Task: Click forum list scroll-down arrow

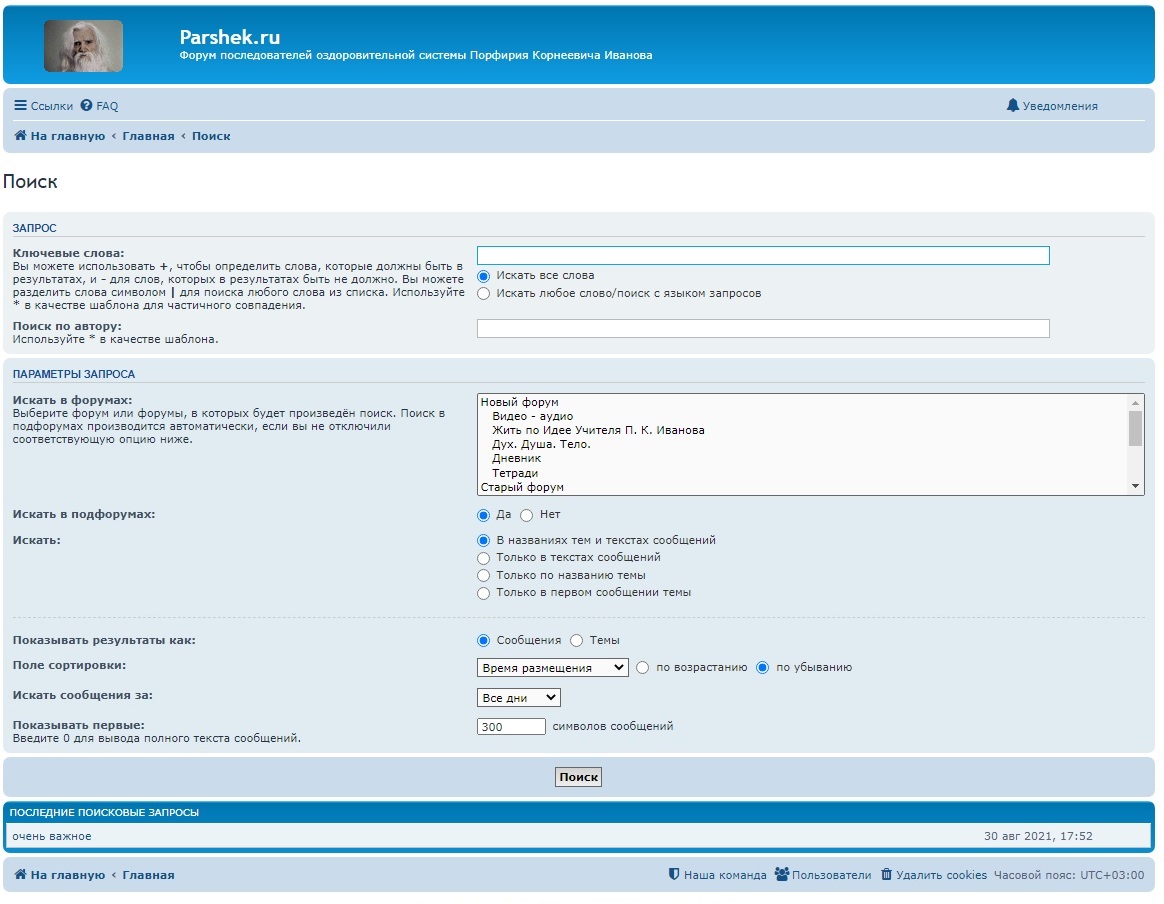Action: coord(1135,486)
